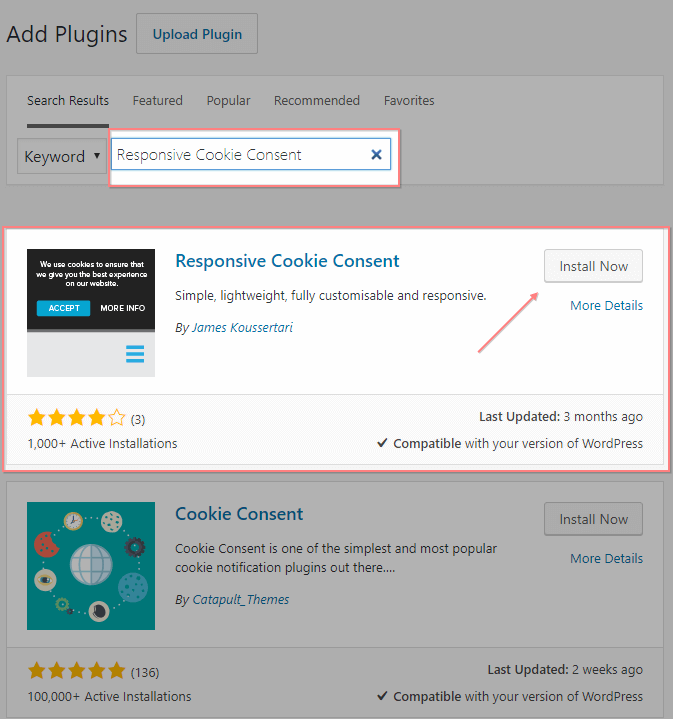This screenshot has height=719, width=673.
Task: Open the Favorites plugins tab
Action: 409,100
